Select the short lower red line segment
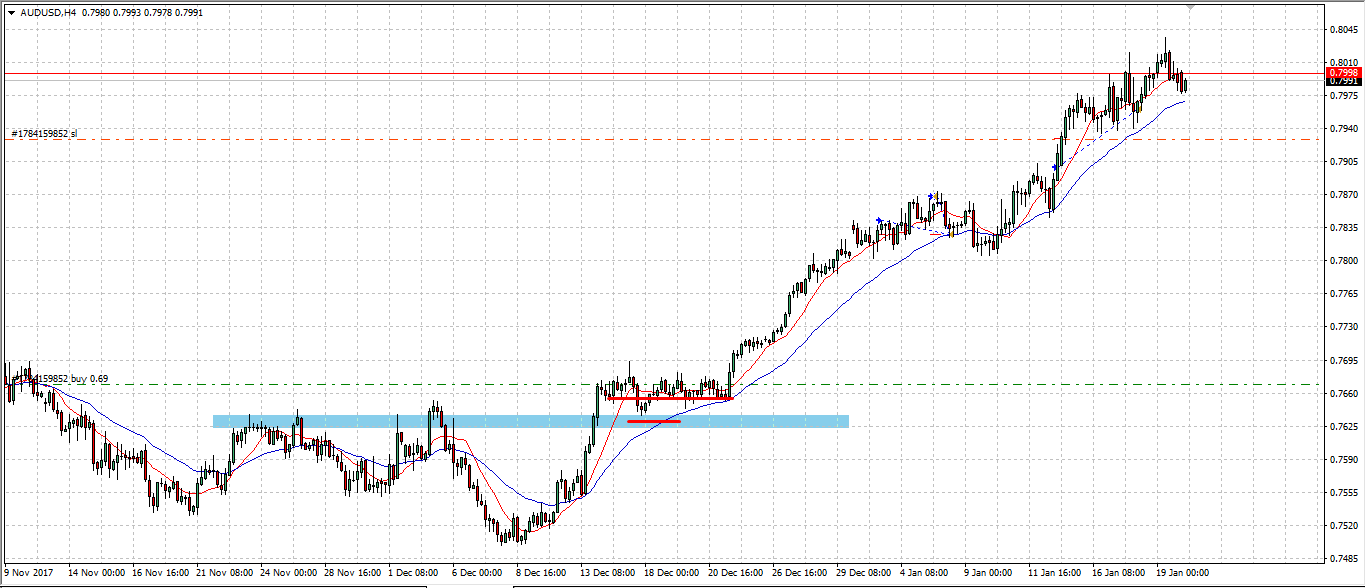1365x588 pixels. [654, 421]
